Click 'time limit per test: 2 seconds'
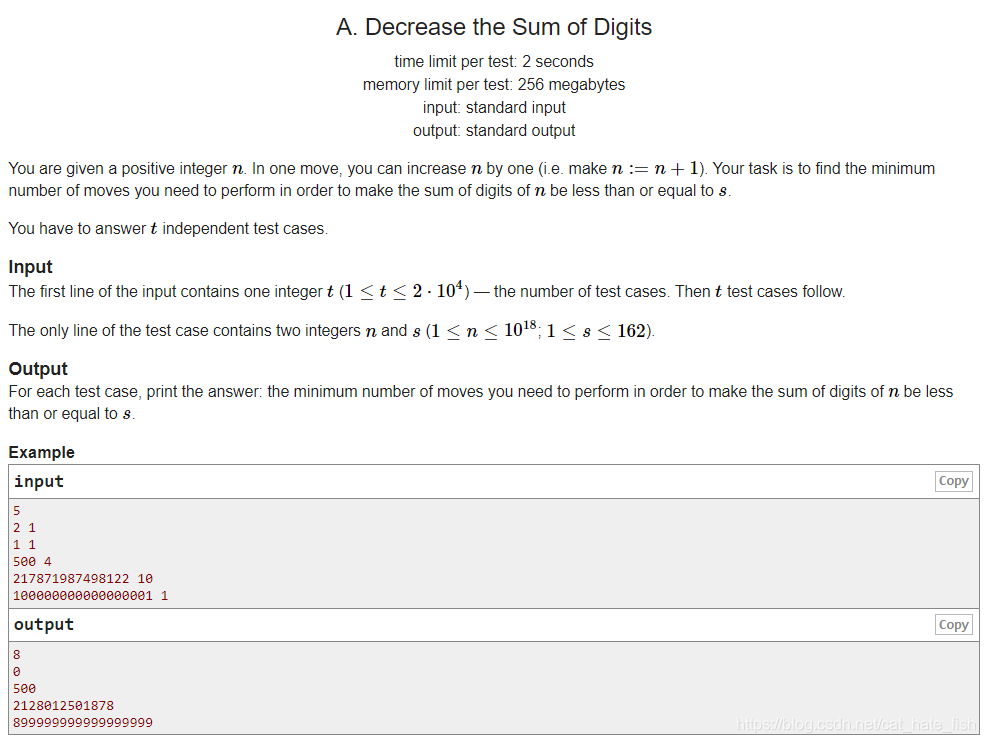This screenshot has height=743, width=985. (494, 62)
